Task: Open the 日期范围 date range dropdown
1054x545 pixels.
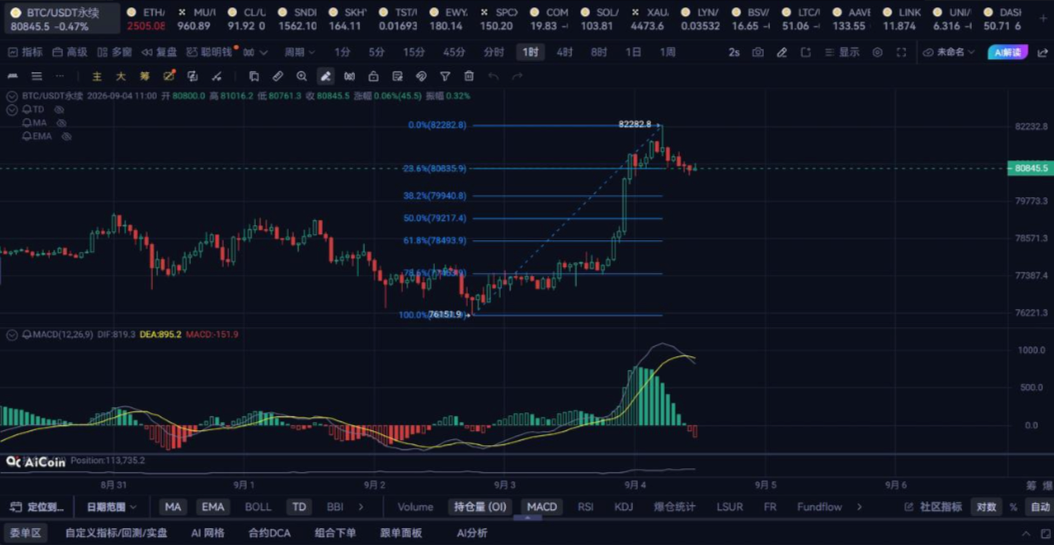Action: coord(112,507)
